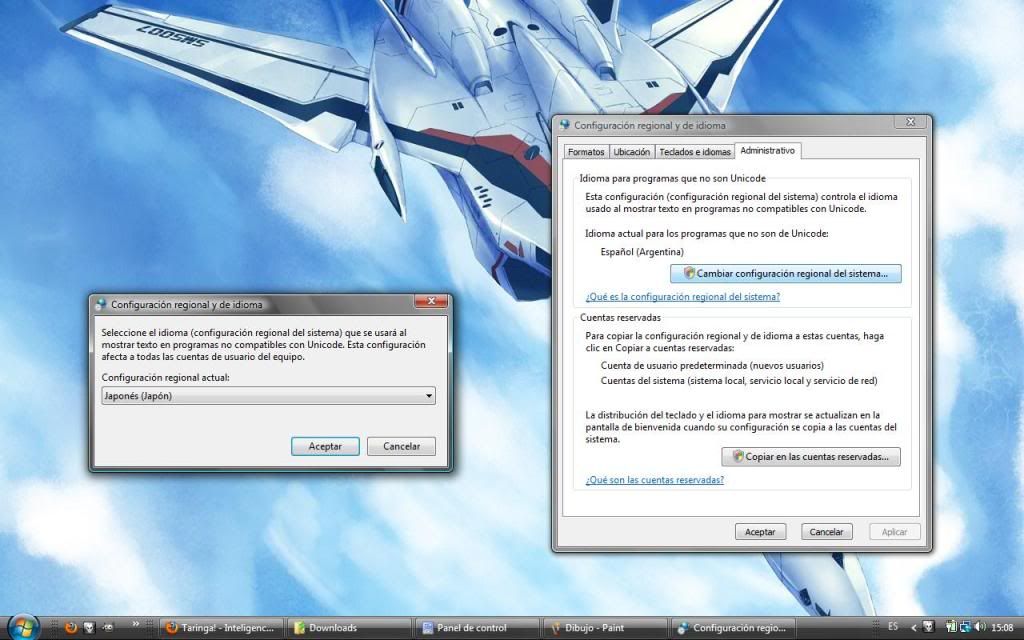Screen dimensions: 1024x640
Task: Click the greyed Aplicar button
Action: coord(895,532)
